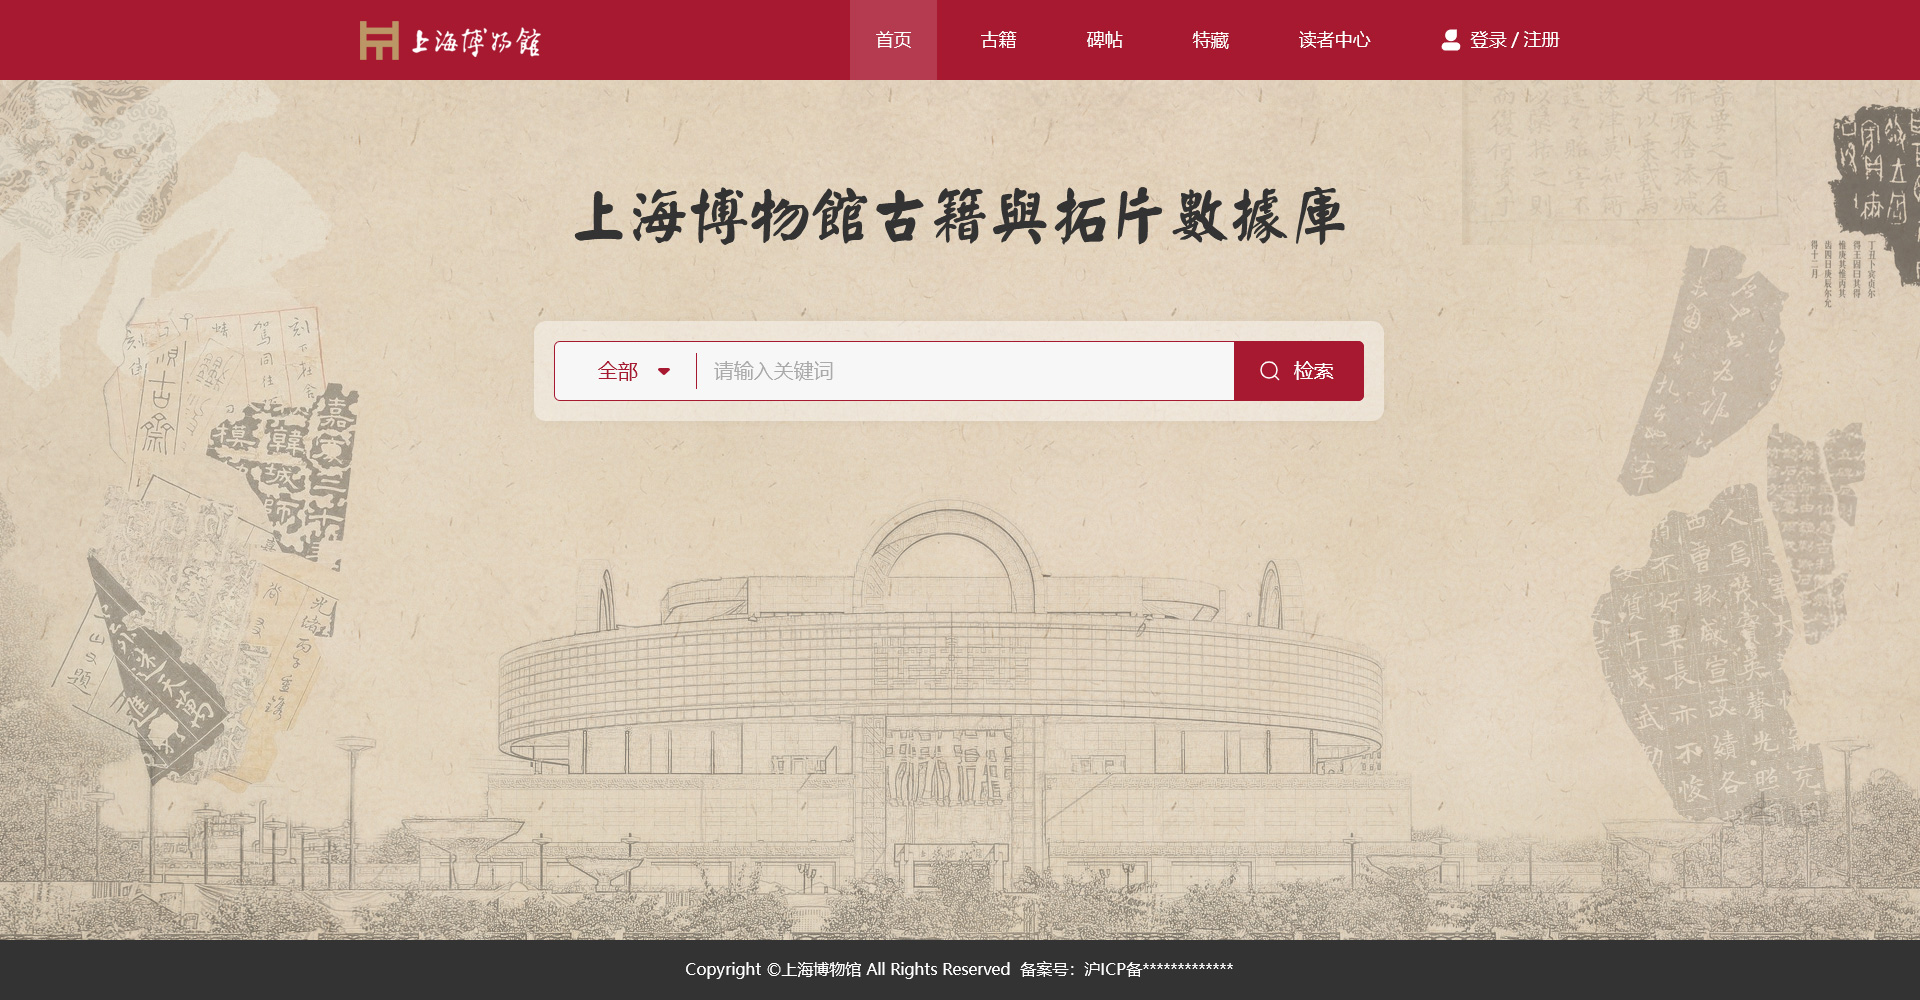Click the red dropdown arrow beside 全部
The height and width of the screenshot is (1000, 1920).
664,372
